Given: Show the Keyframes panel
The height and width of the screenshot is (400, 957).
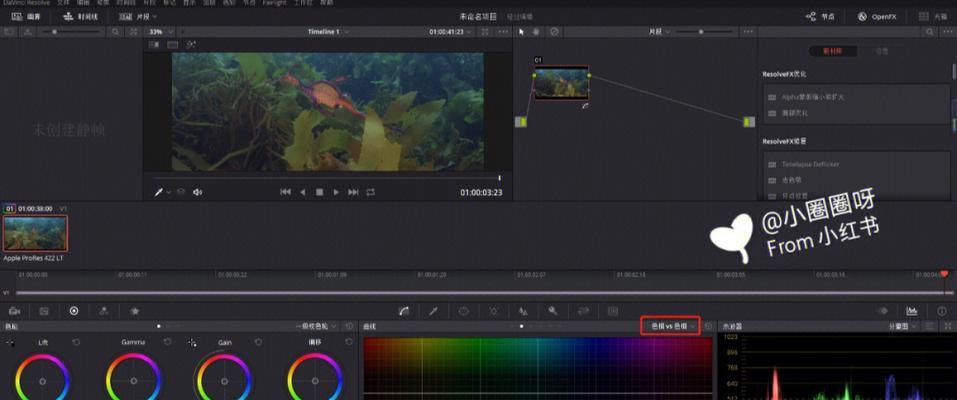Looking at the screenshot, I should [x=882, y=311].
